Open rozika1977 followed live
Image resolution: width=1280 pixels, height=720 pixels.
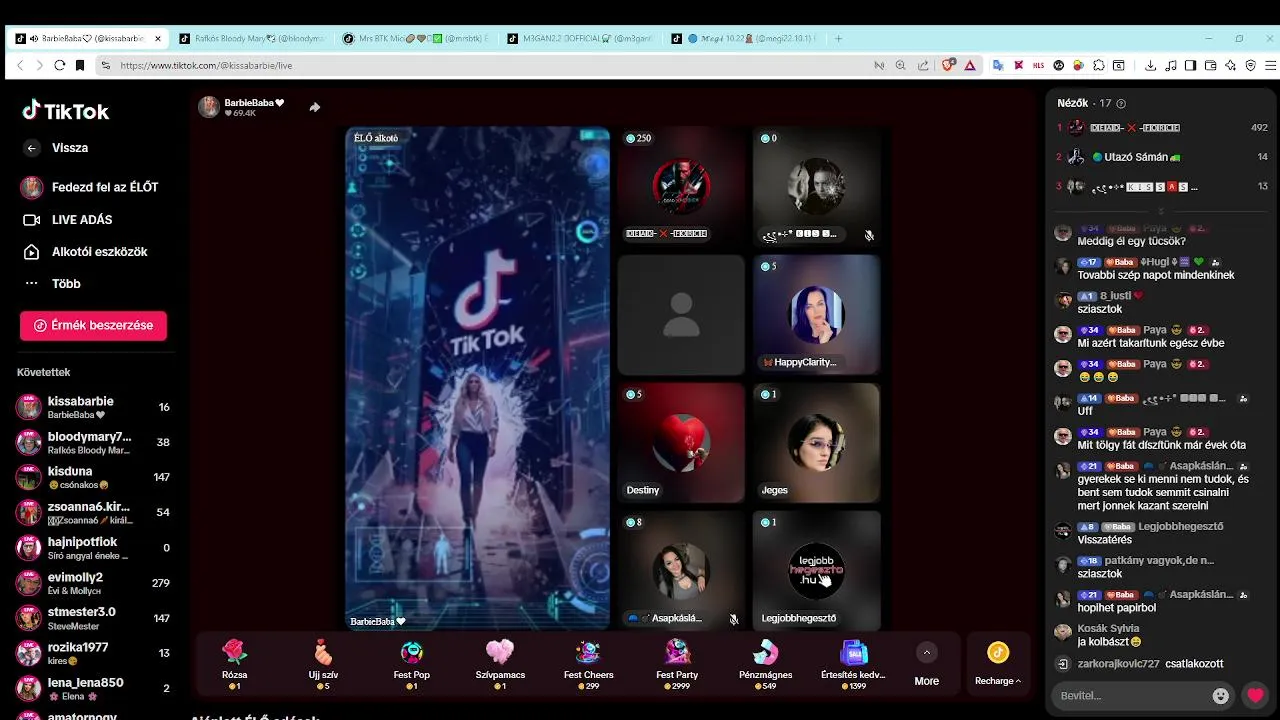[93, 653]
